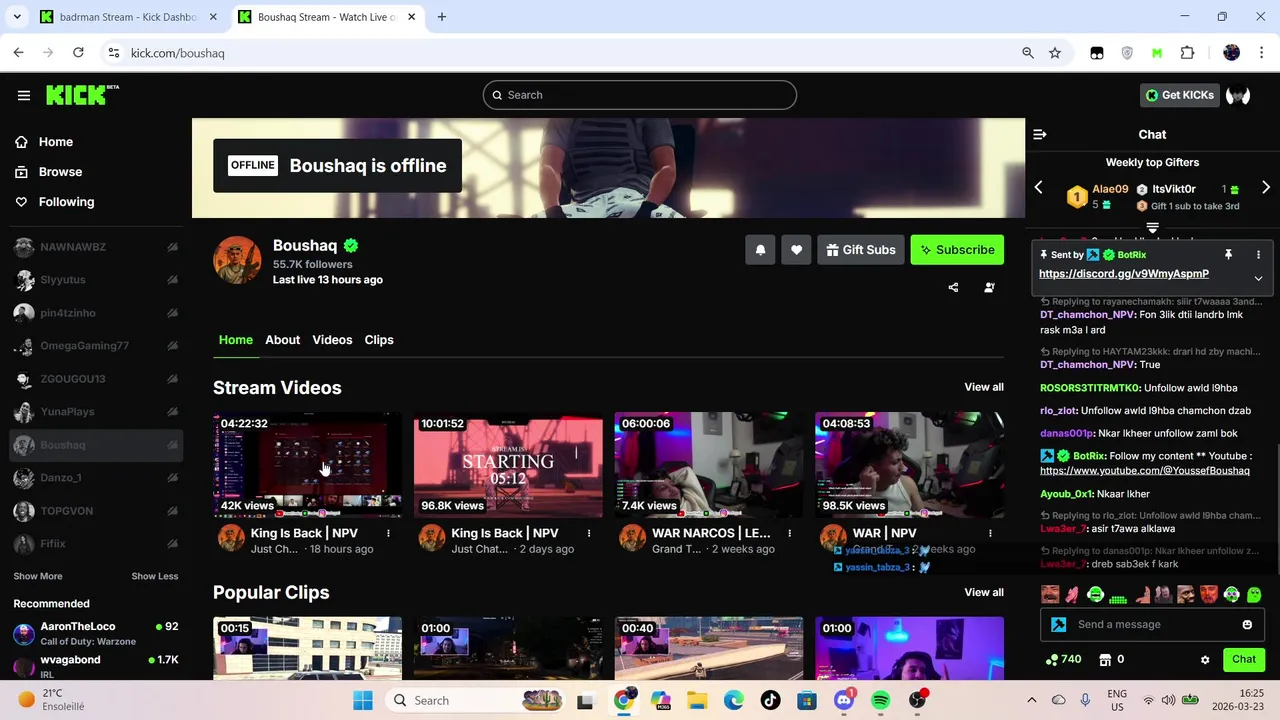1280x720 pixels.
Task: Open Spotify from the taskbar
Action: pyautogui.click(x=880, y=700)
